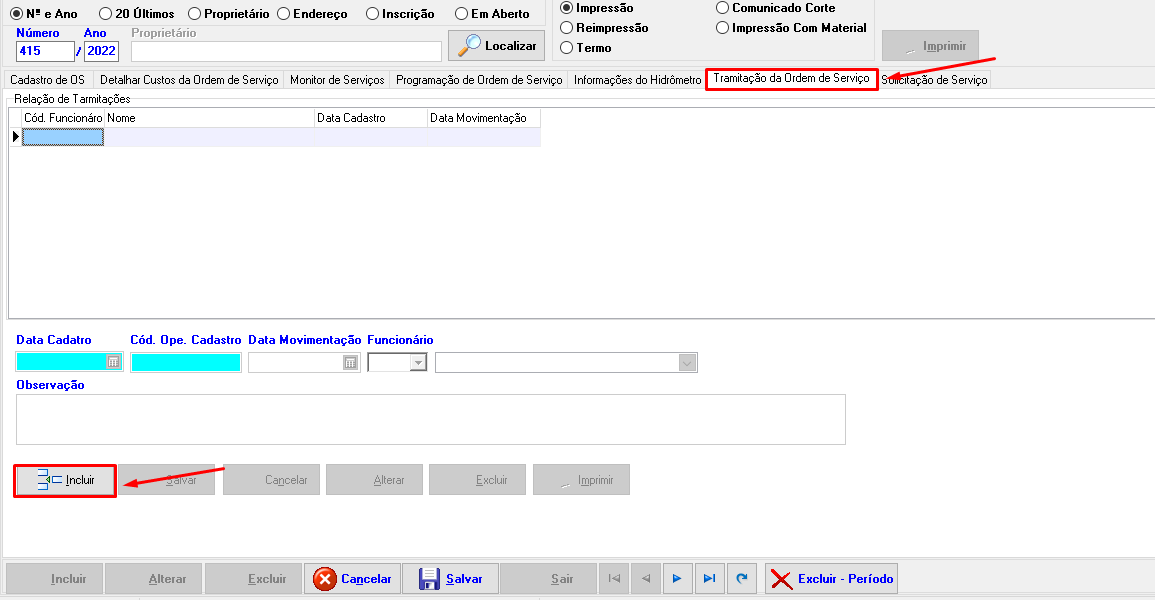1155x600 pixels.
Task: Click the refresh navigation icon
Action: (741, 579)
